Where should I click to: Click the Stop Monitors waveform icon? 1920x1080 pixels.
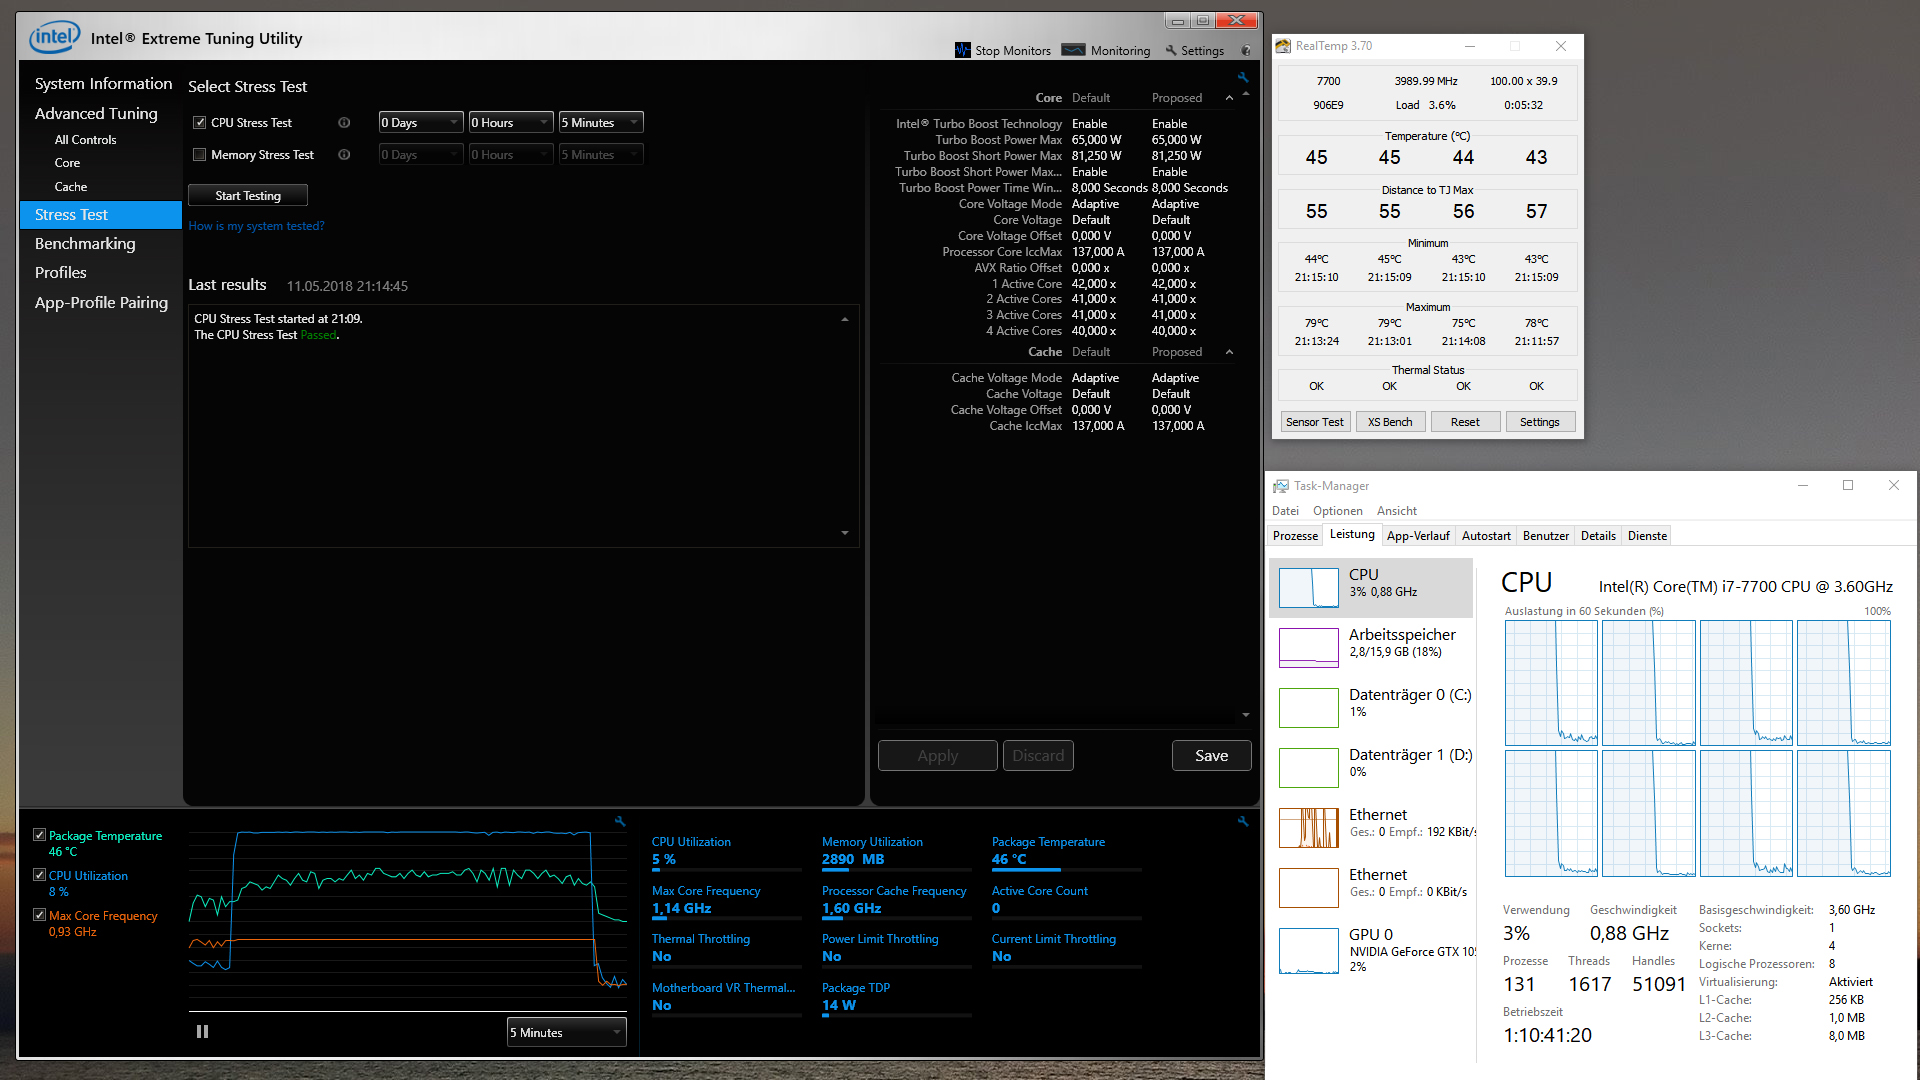coord(962,50)
